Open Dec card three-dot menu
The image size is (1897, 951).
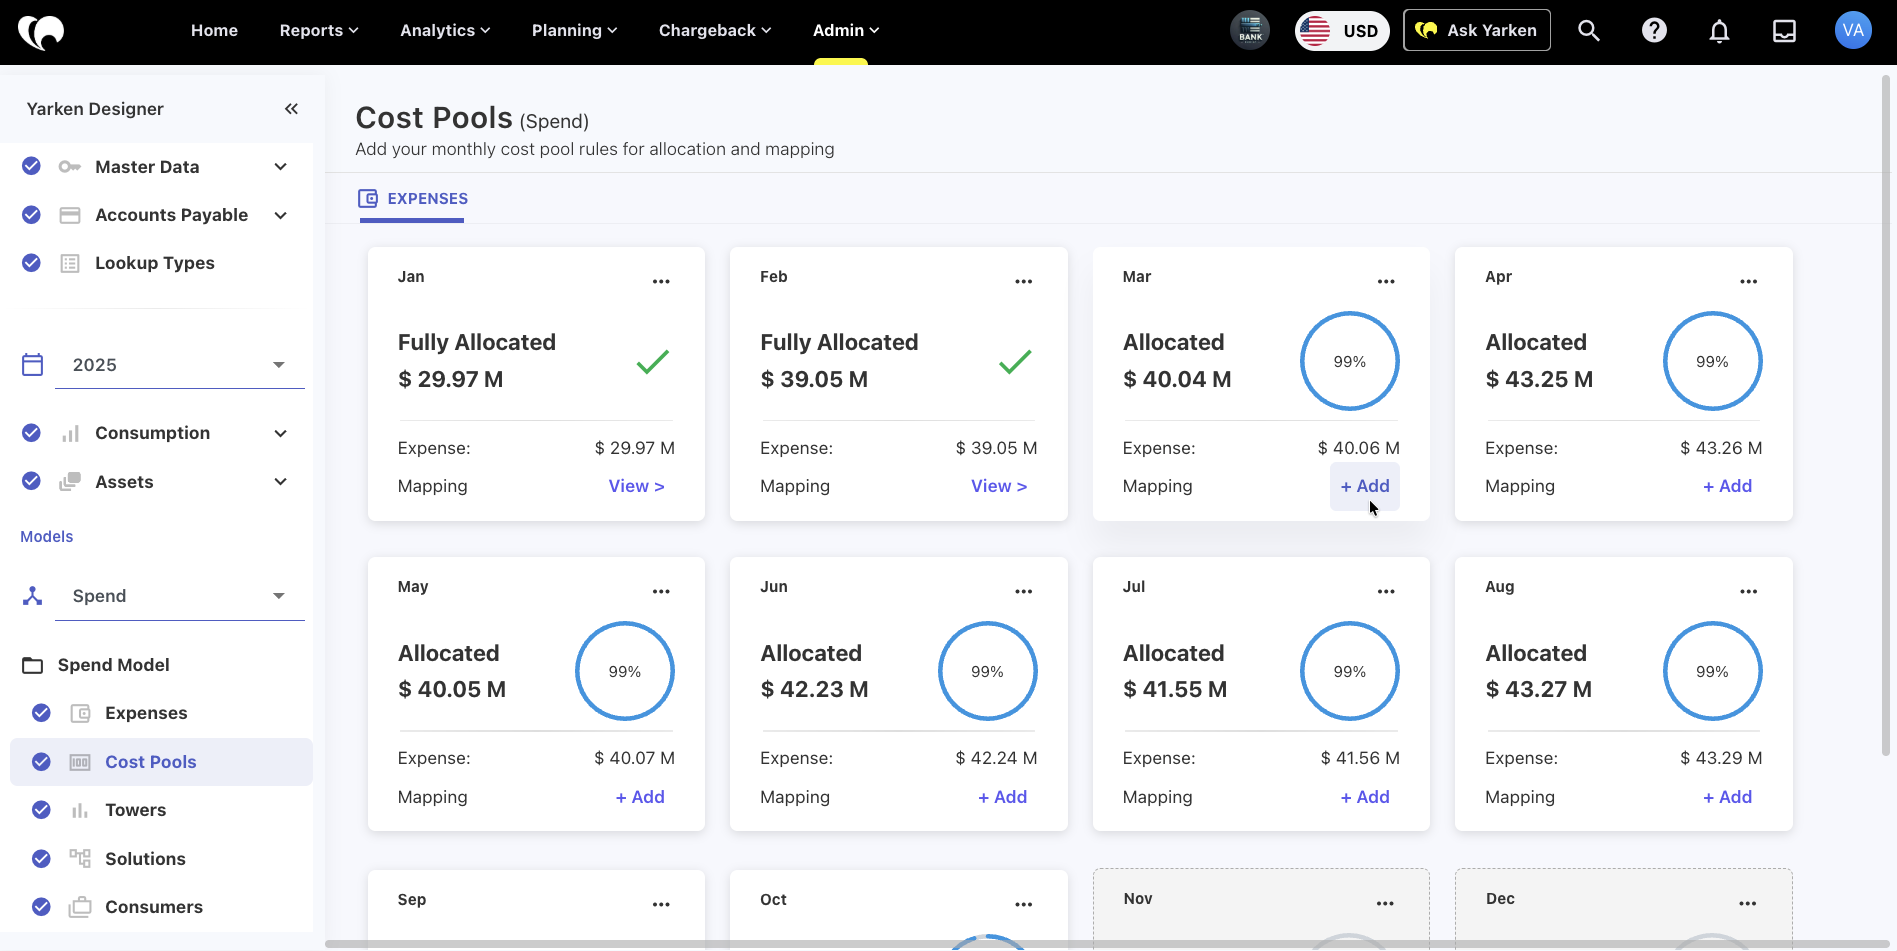pyautogui.click(x=1747, y=904)
